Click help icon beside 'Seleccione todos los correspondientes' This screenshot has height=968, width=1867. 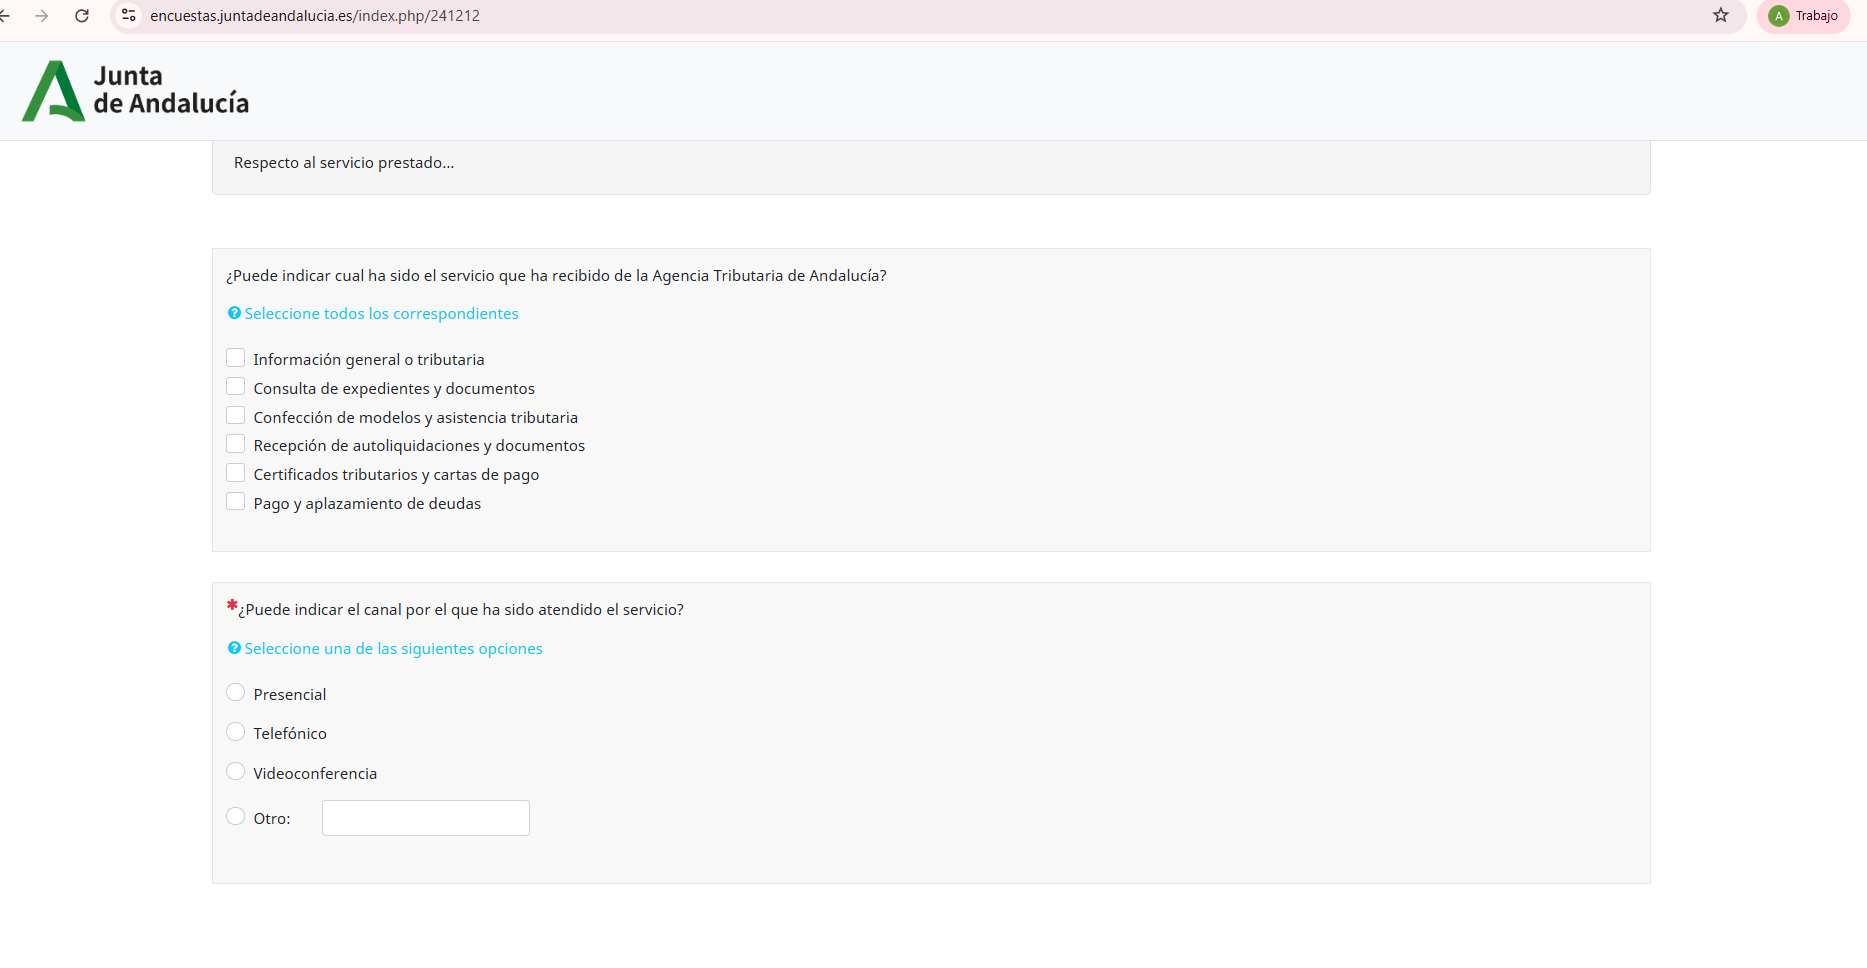click(x=234, y=313)
